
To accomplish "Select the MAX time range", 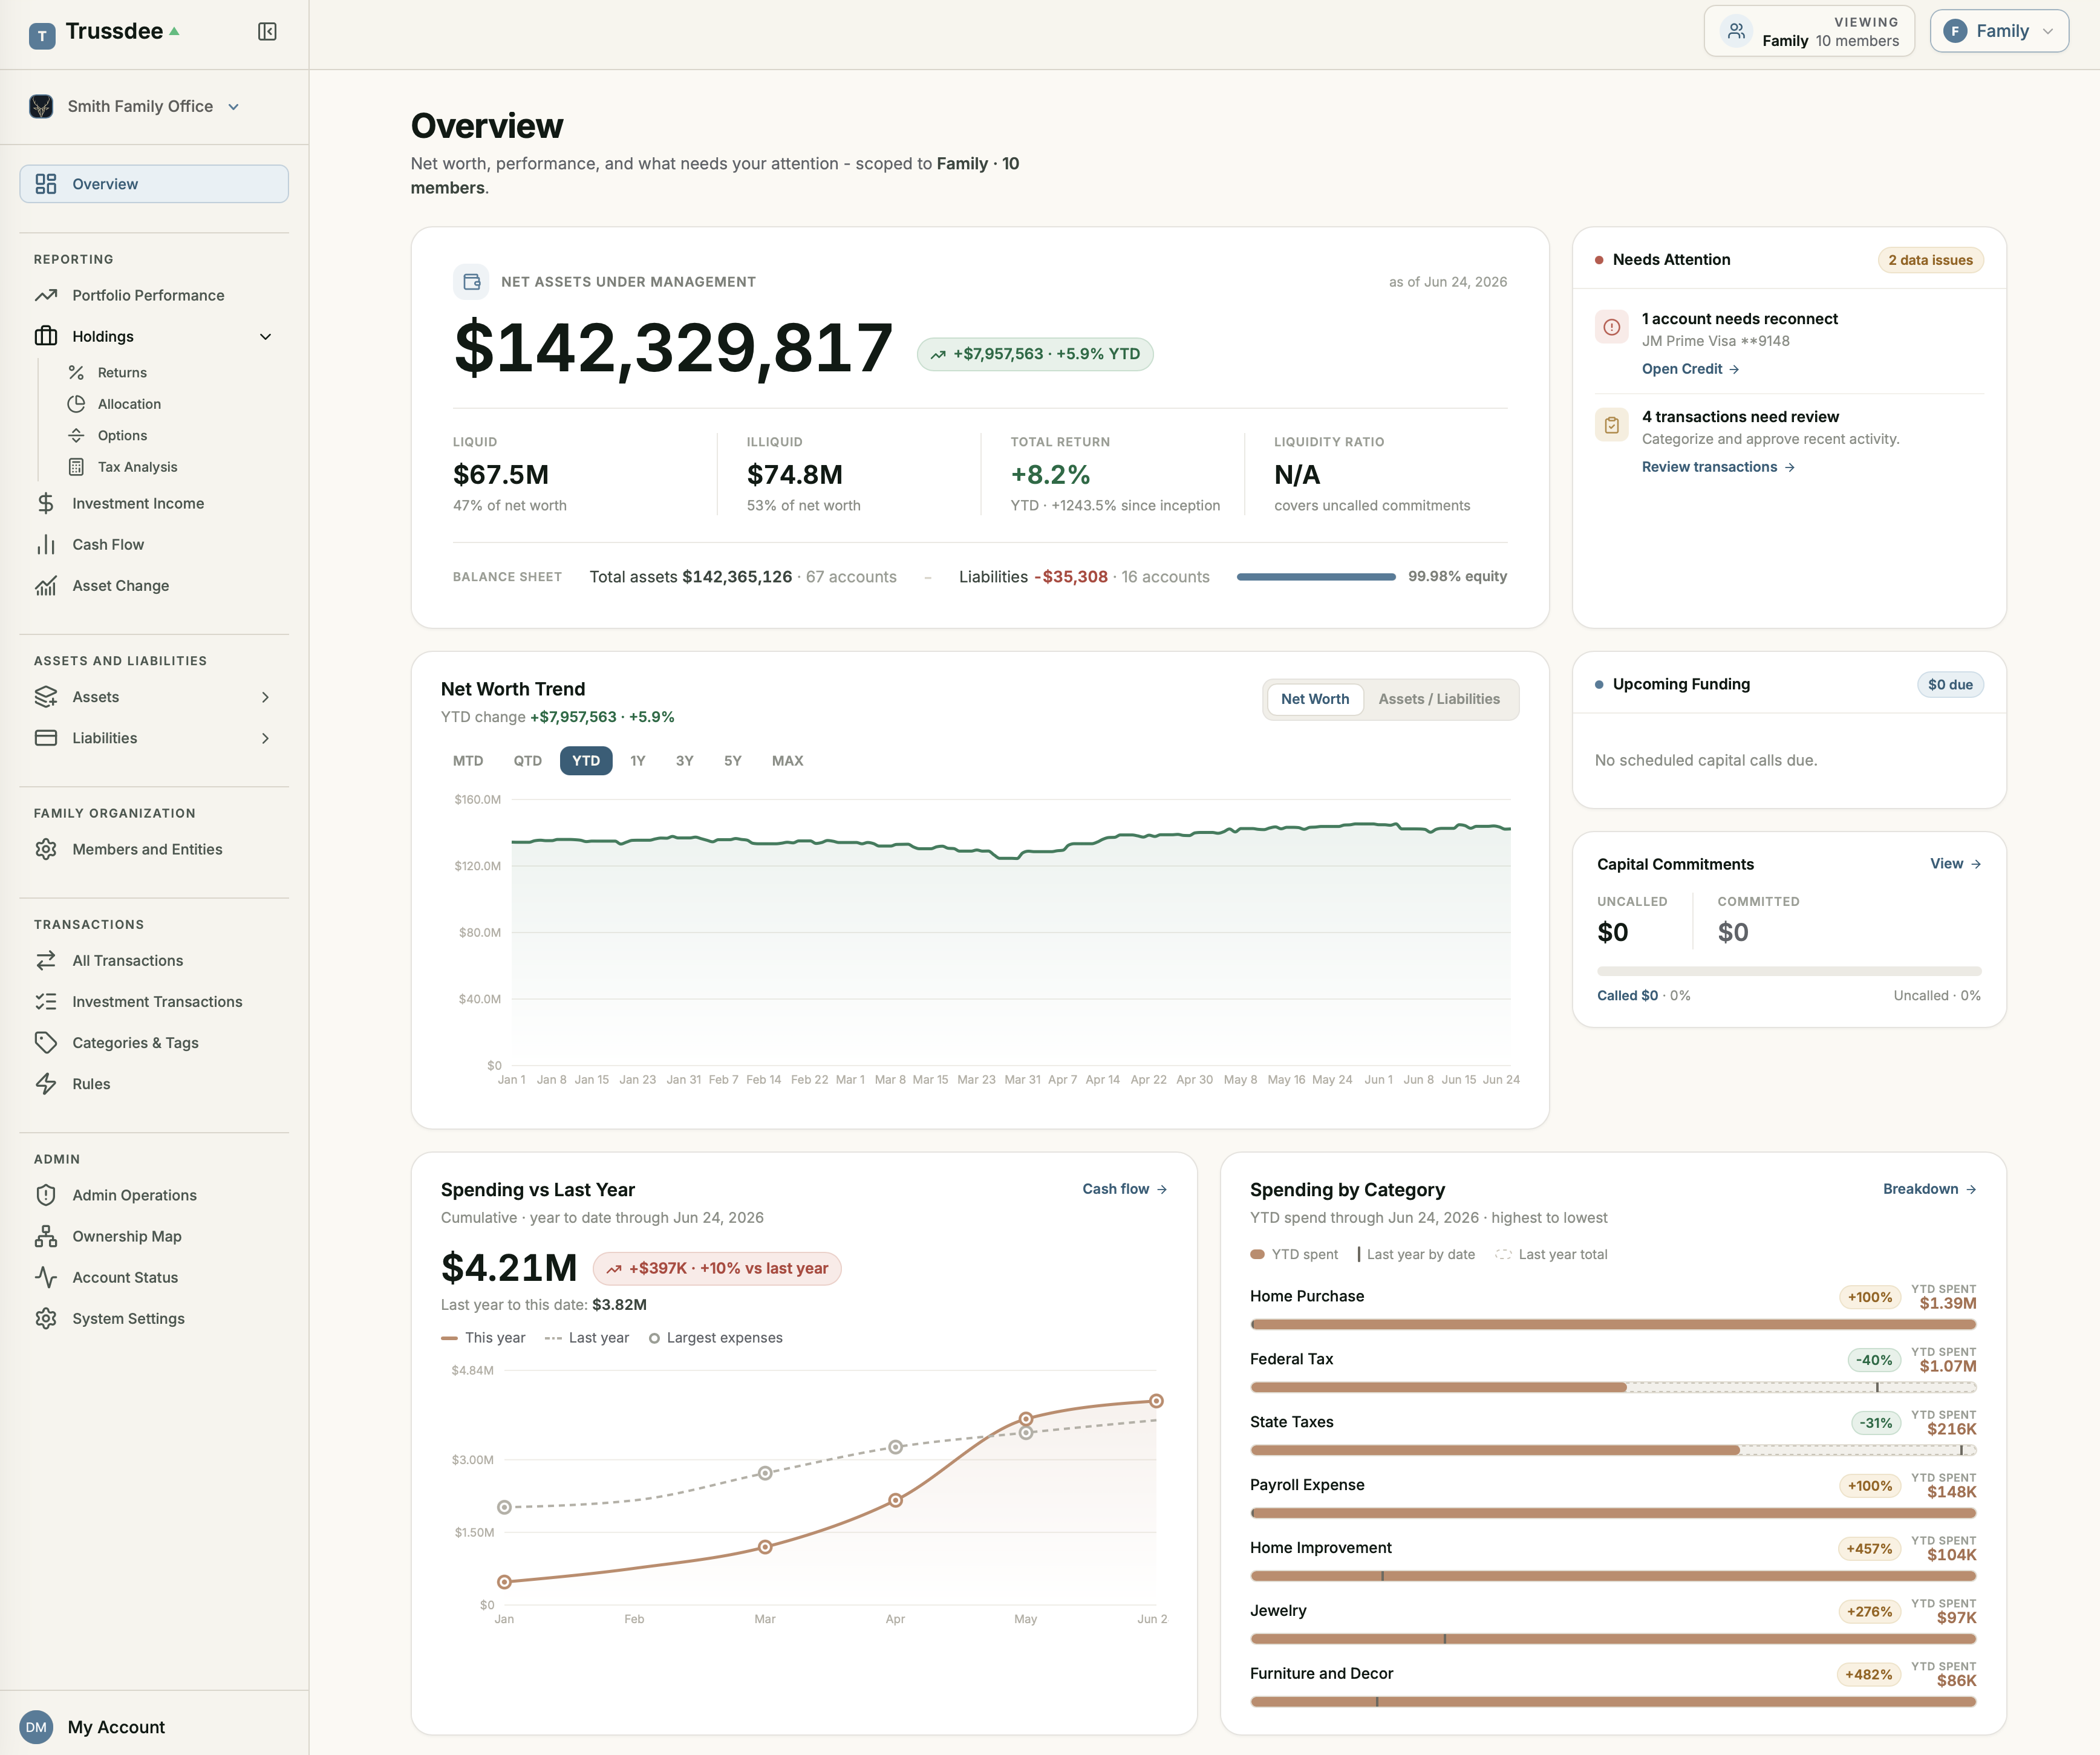I will point(788,761).
